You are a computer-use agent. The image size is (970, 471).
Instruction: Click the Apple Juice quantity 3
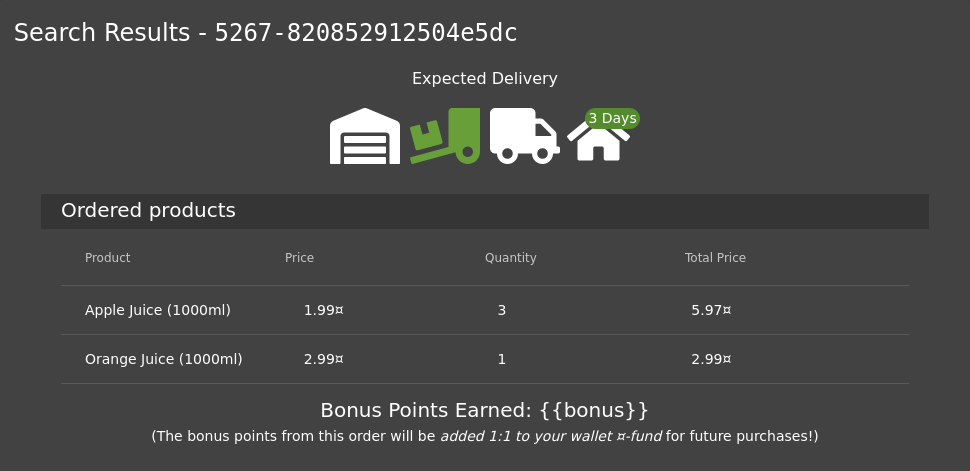coord(502,310)
